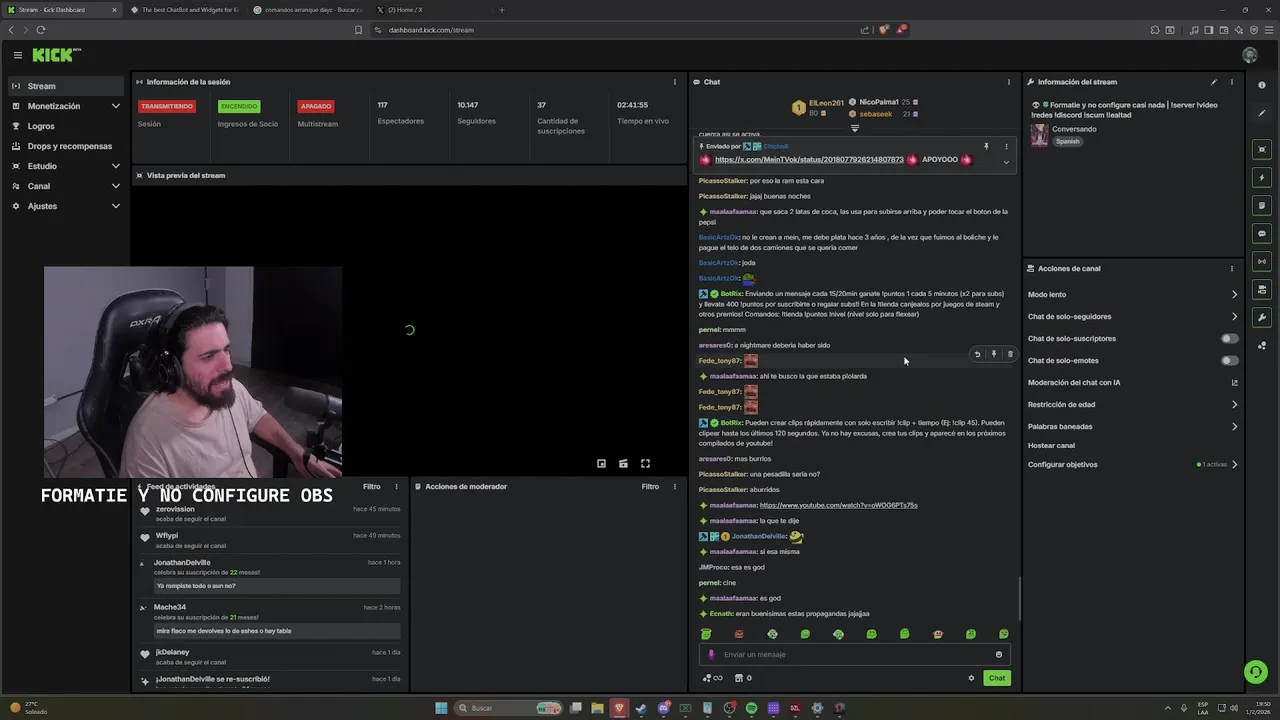Open Información de la sesión options menu
Image resolution: width=1280 pixels, height=720 pixels.
click(674, 82)
